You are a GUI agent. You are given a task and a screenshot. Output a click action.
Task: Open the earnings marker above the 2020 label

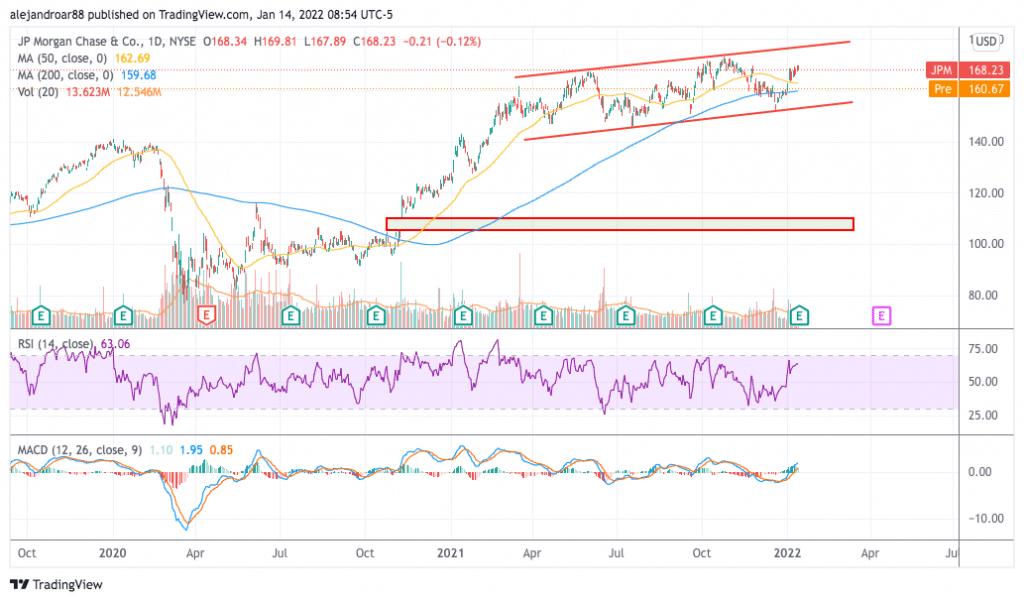pyautogui.click(x=123, y=316)
